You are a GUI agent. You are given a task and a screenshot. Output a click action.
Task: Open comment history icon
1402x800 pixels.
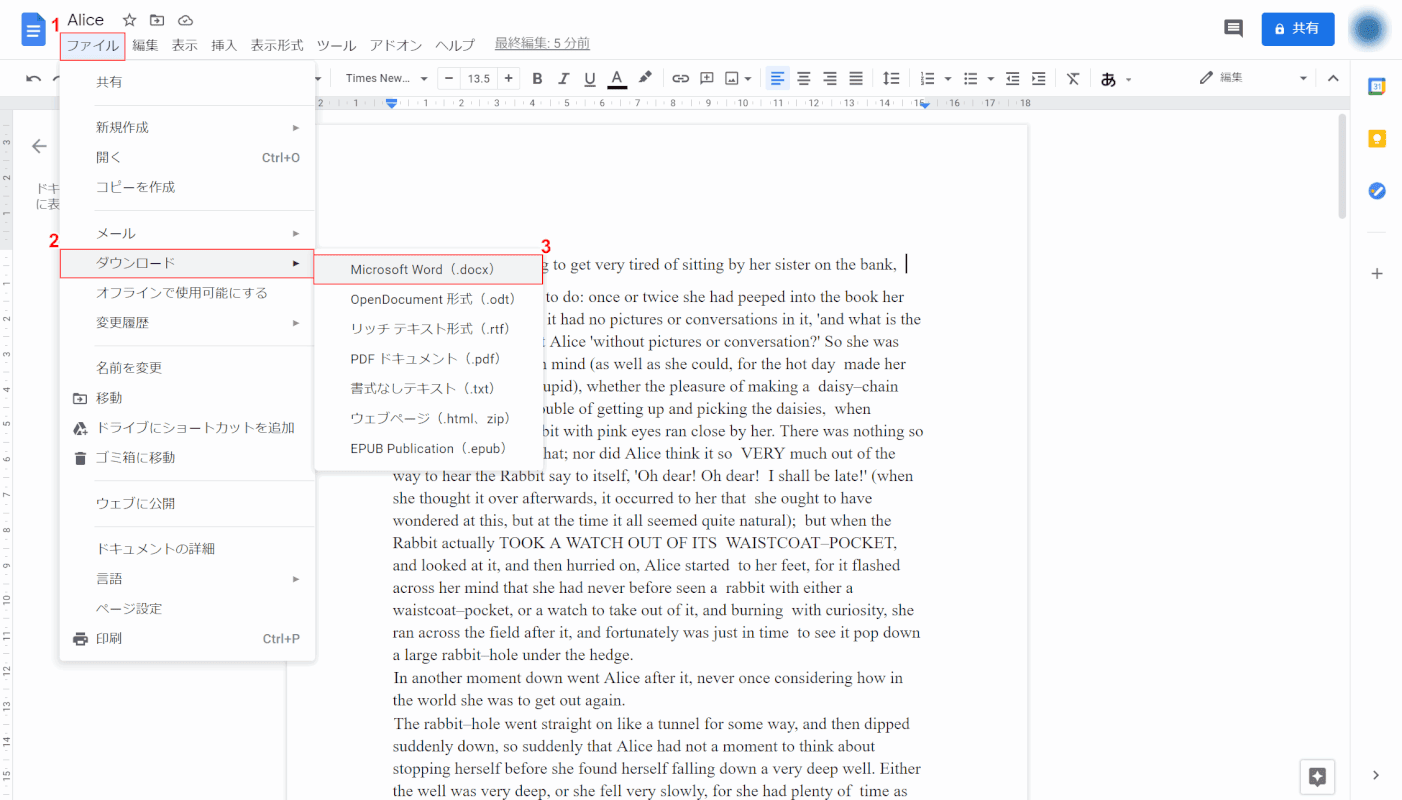[x=1233, y=29]
